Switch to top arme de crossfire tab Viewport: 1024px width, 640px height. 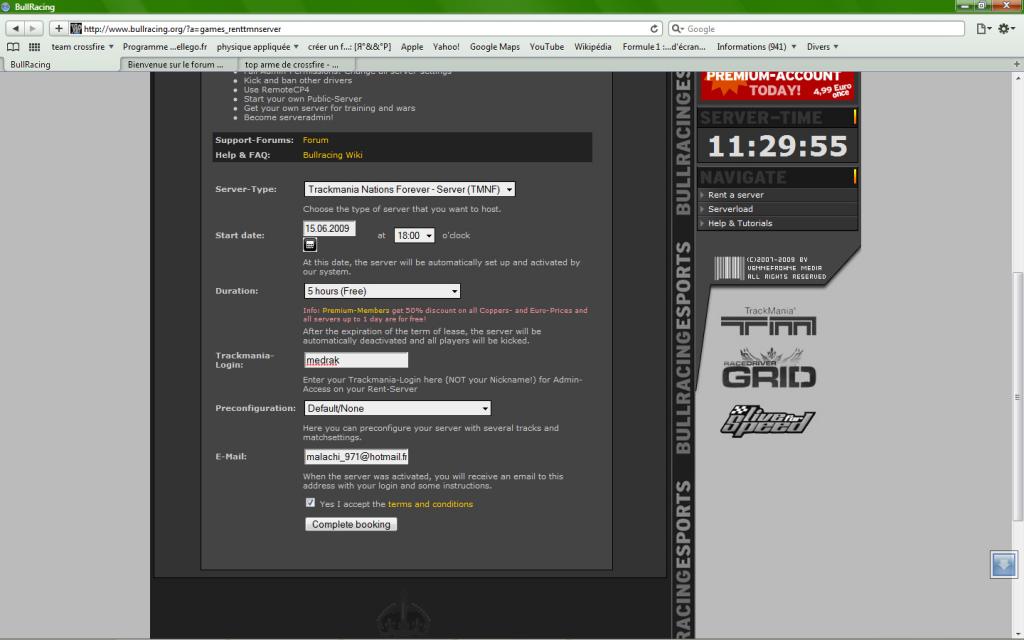[296, 65]
